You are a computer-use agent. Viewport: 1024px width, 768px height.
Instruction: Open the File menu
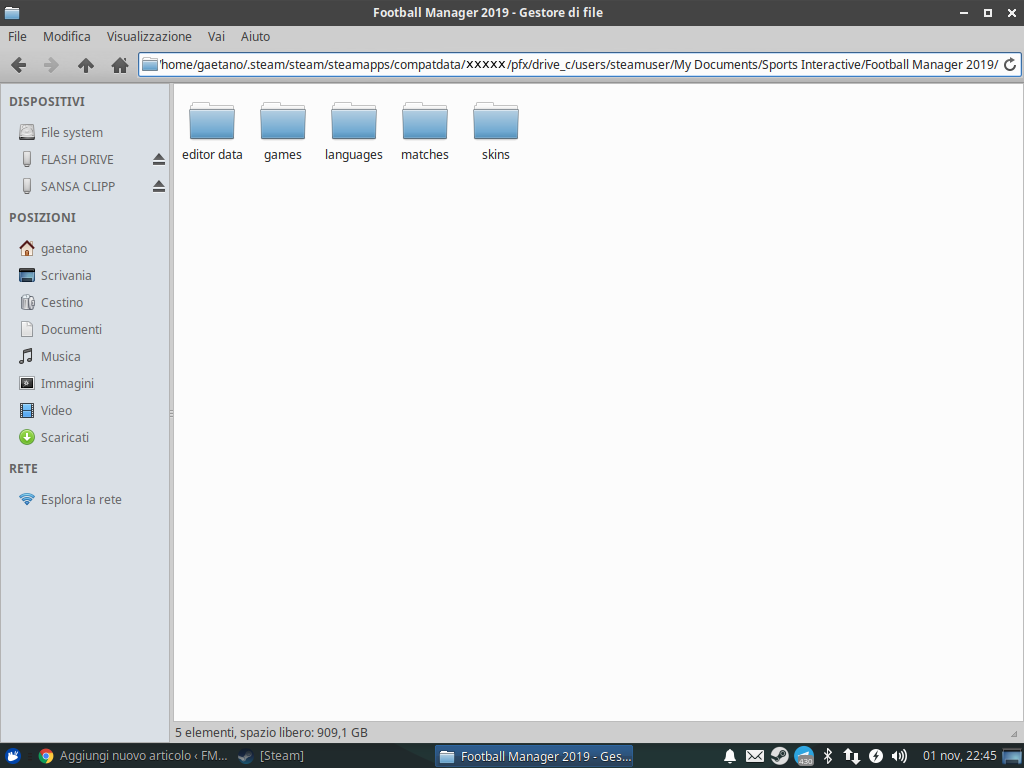pyautogui.click(x=17, y=37)
